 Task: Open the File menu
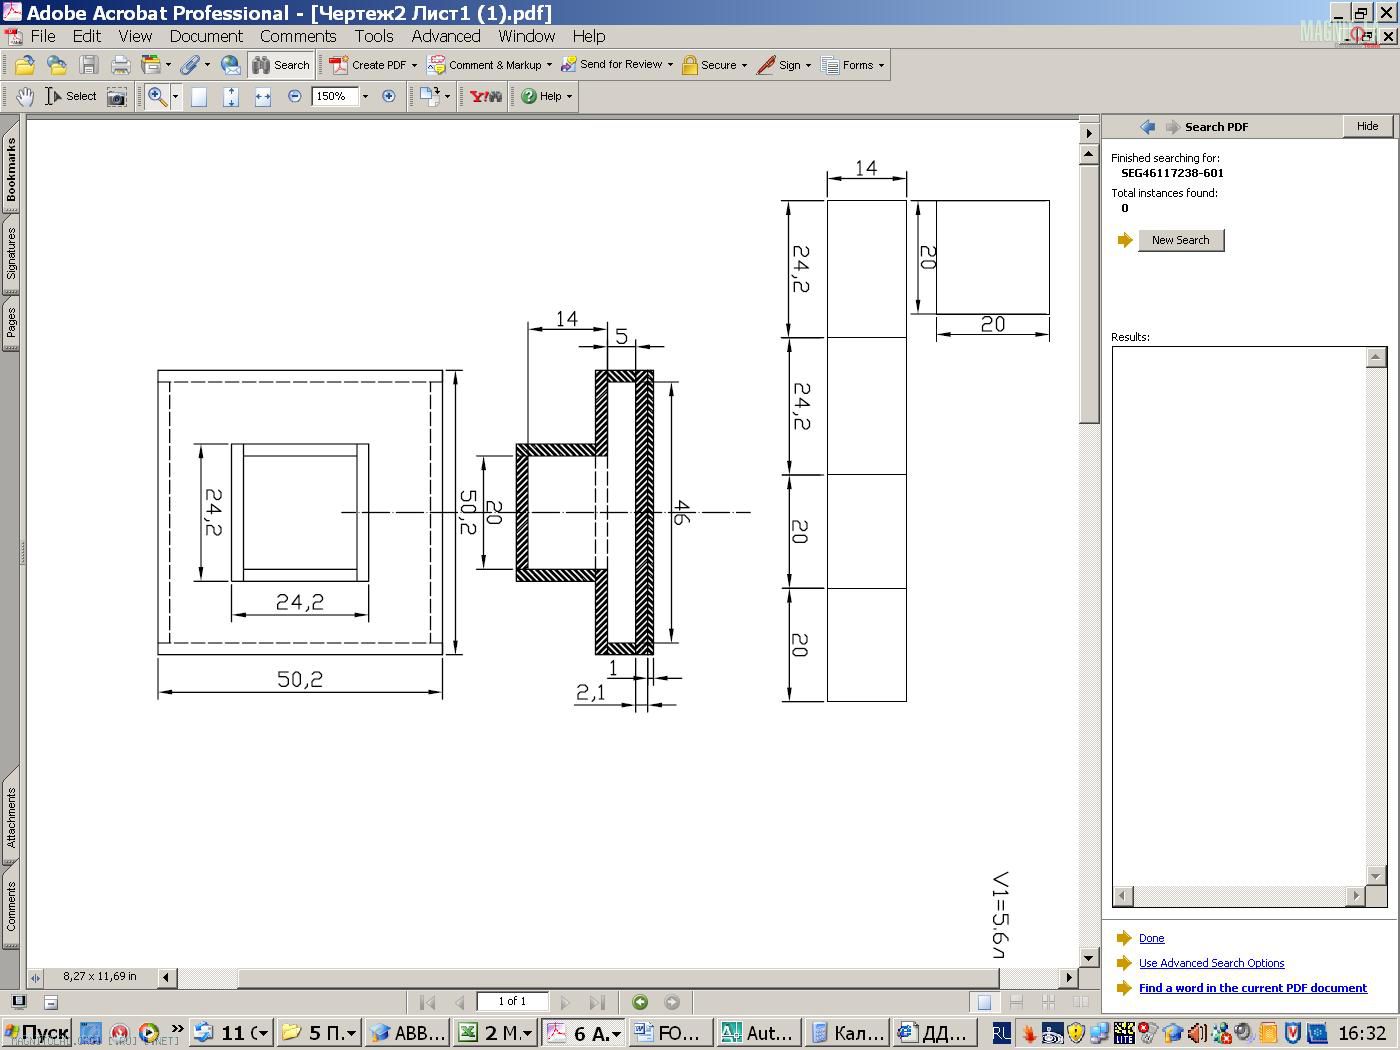(x=43, y=36)
